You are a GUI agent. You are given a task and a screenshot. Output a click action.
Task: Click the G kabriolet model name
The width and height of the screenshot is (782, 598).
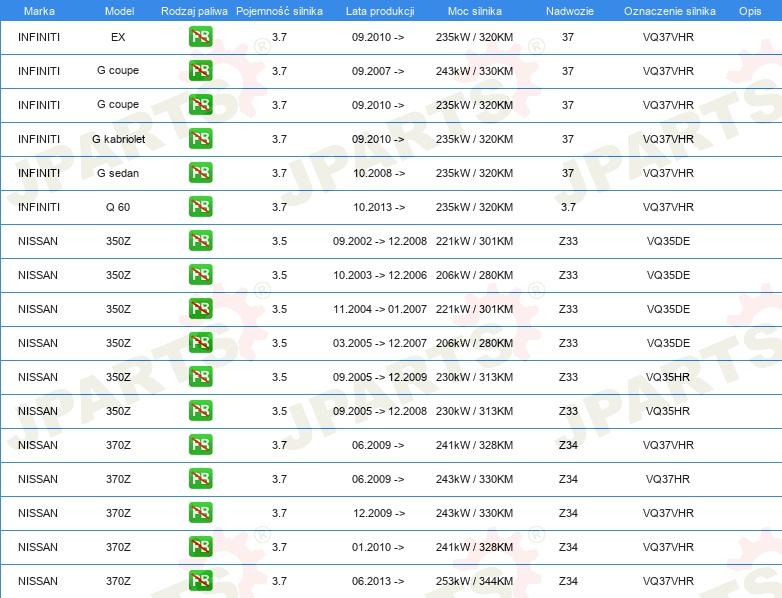coord(118,139)
